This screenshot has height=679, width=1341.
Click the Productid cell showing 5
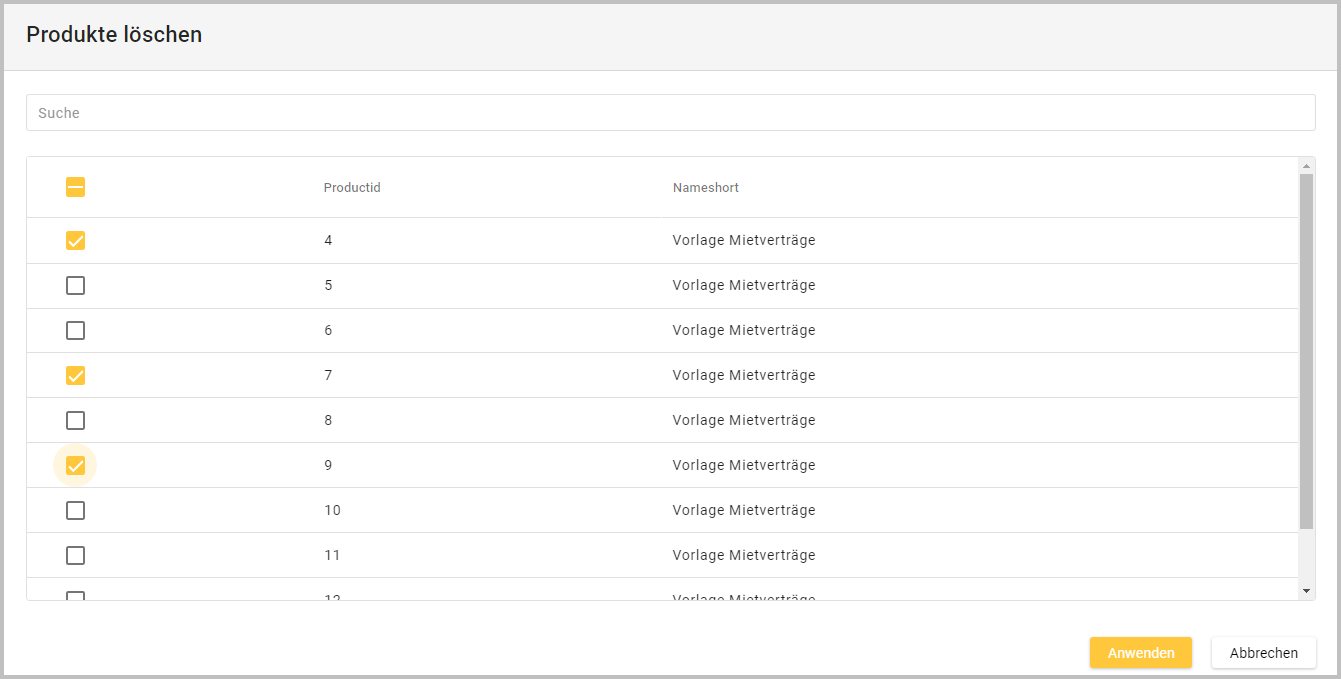pyautogui.click(x=328, y=285)
